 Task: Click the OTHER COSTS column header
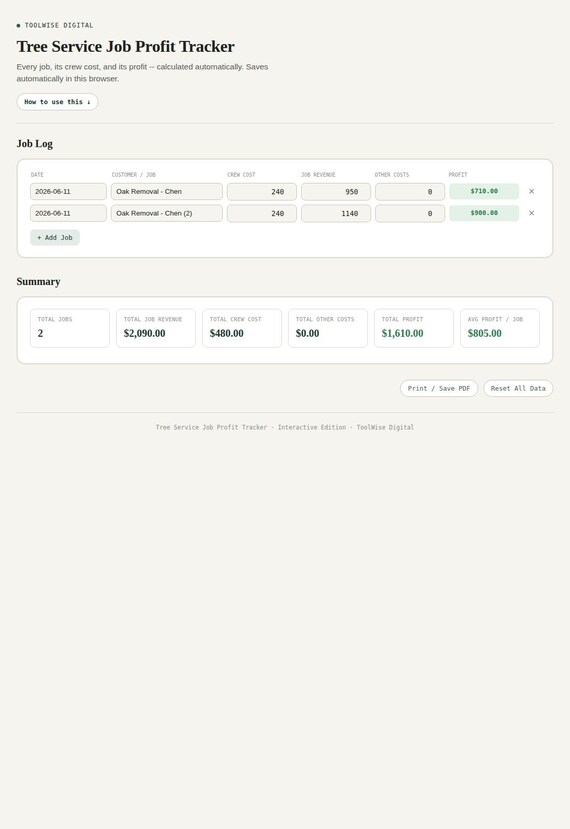point(392,174)
